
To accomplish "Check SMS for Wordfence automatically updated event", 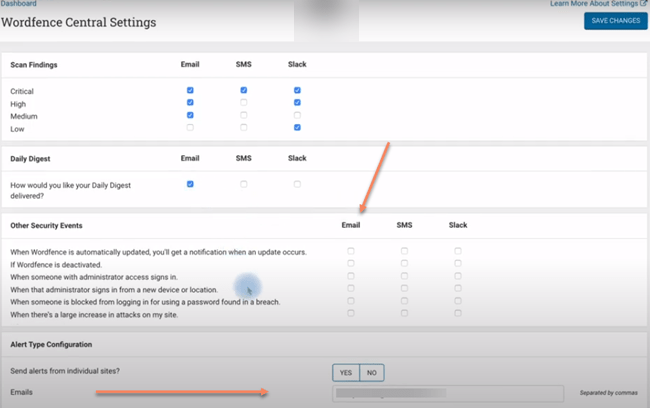I will coord(404,251).
